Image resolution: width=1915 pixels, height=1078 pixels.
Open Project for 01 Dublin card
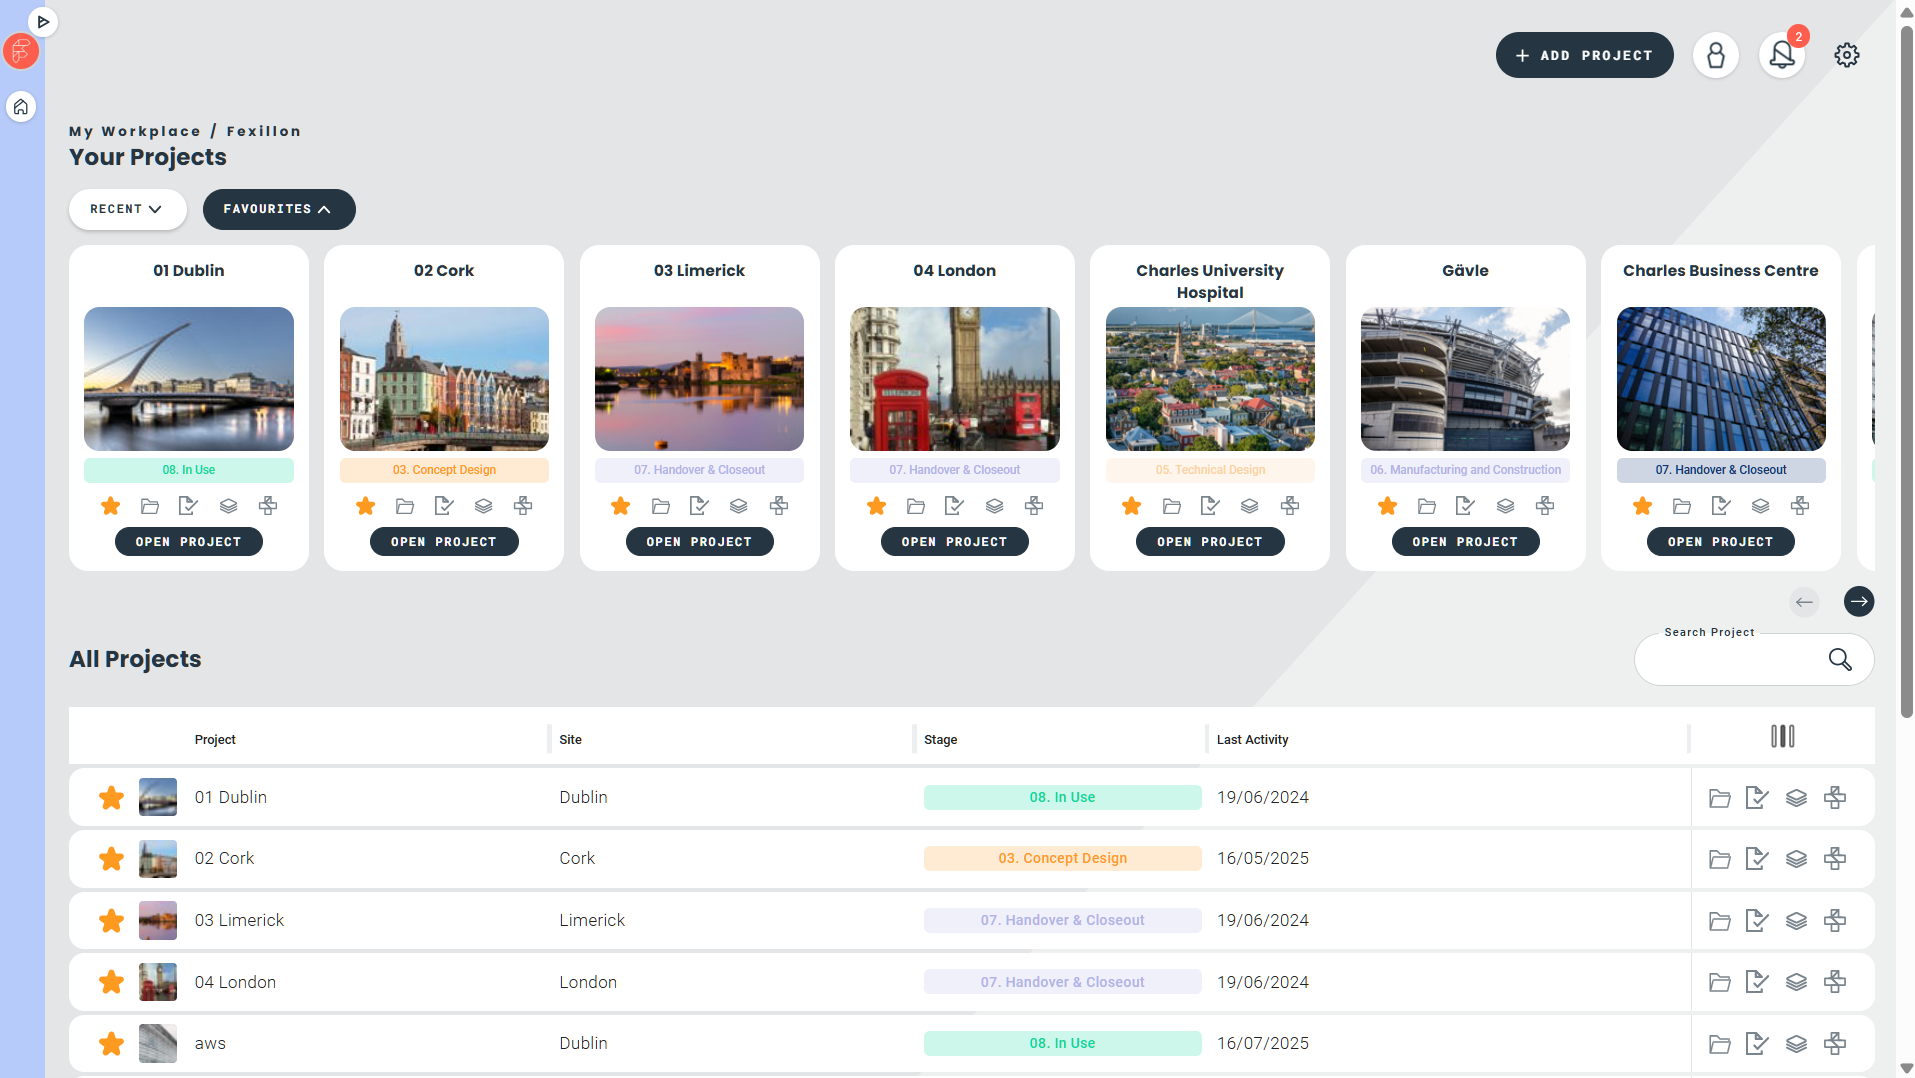(189, 542)
